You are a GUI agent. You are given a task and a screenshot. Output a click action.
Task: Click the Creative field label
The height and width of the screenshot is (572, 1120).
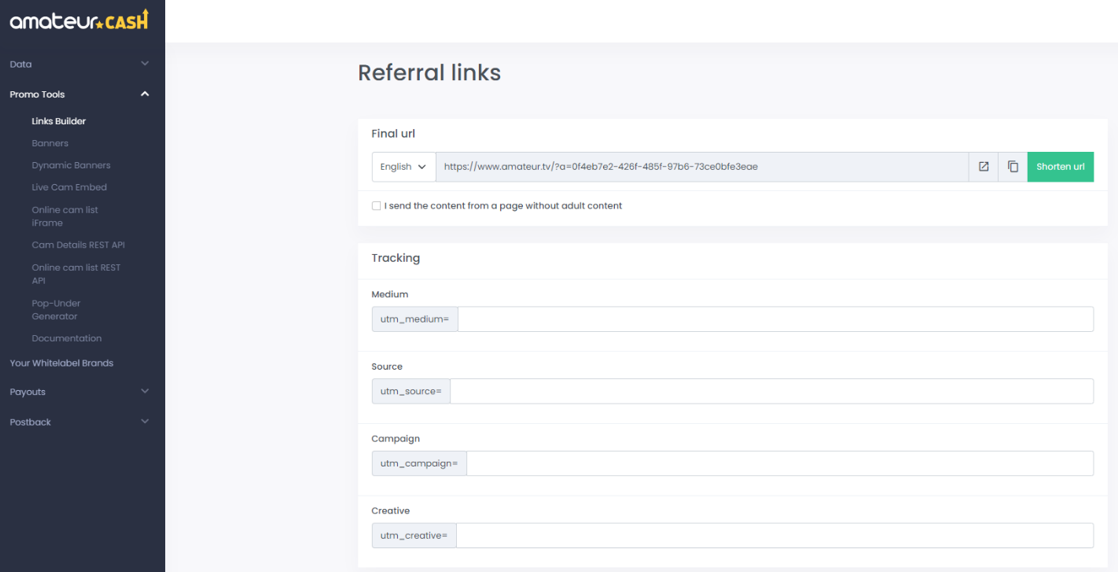(391, 511)
